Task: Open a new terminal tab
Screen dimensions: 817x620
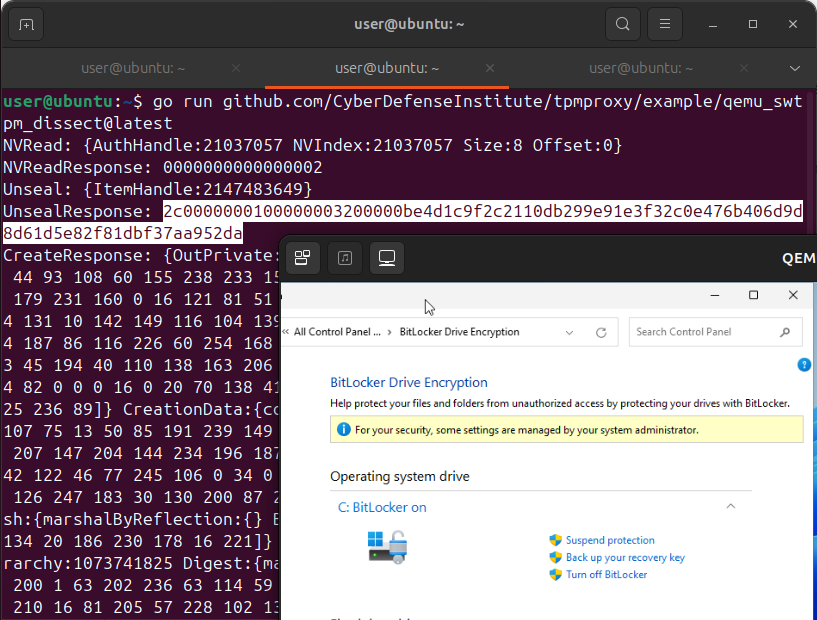Action: tap(26, 24)
